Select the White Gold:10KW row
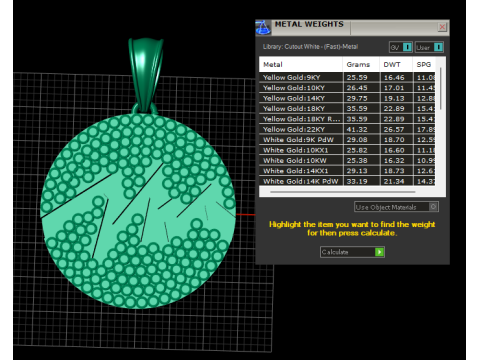480x360 pixels. click(x=347, y=160)
